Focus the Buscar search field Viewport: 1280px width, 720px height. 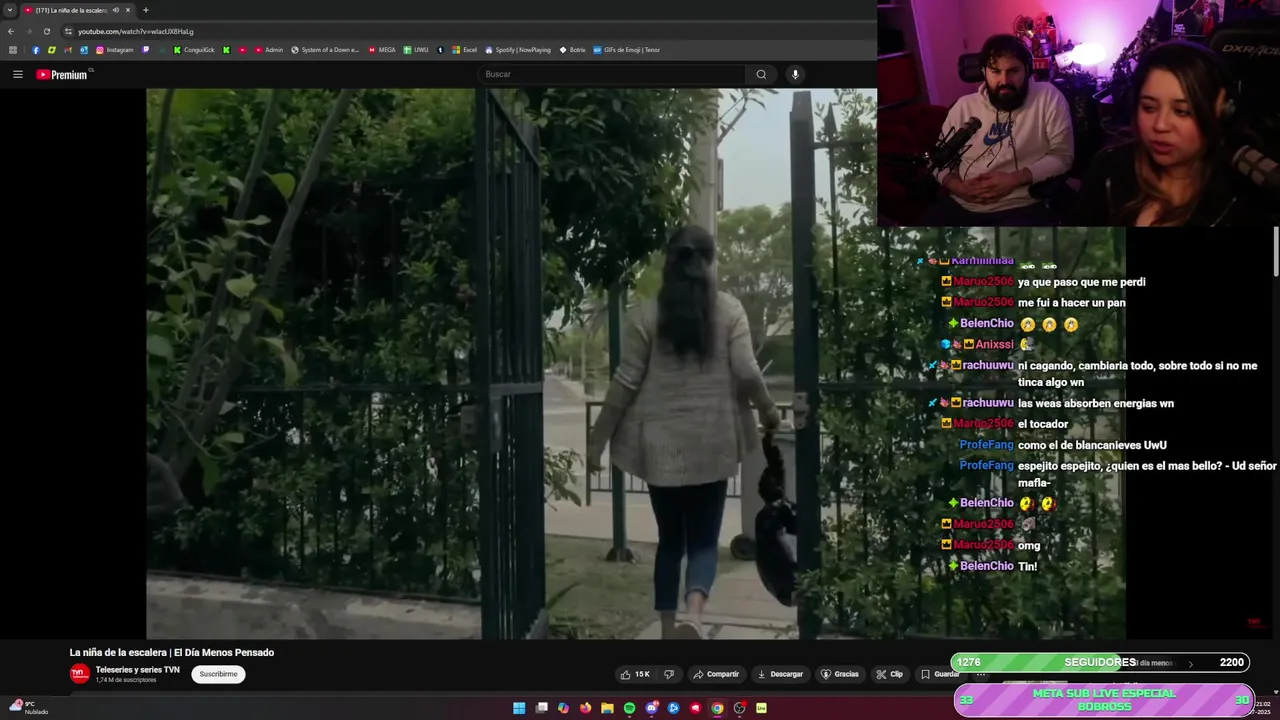[612, 74]
